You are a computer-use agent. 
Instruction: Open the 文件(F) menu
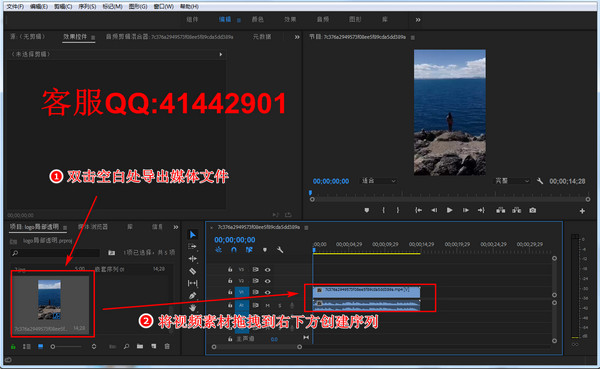[x=15, y=7]
